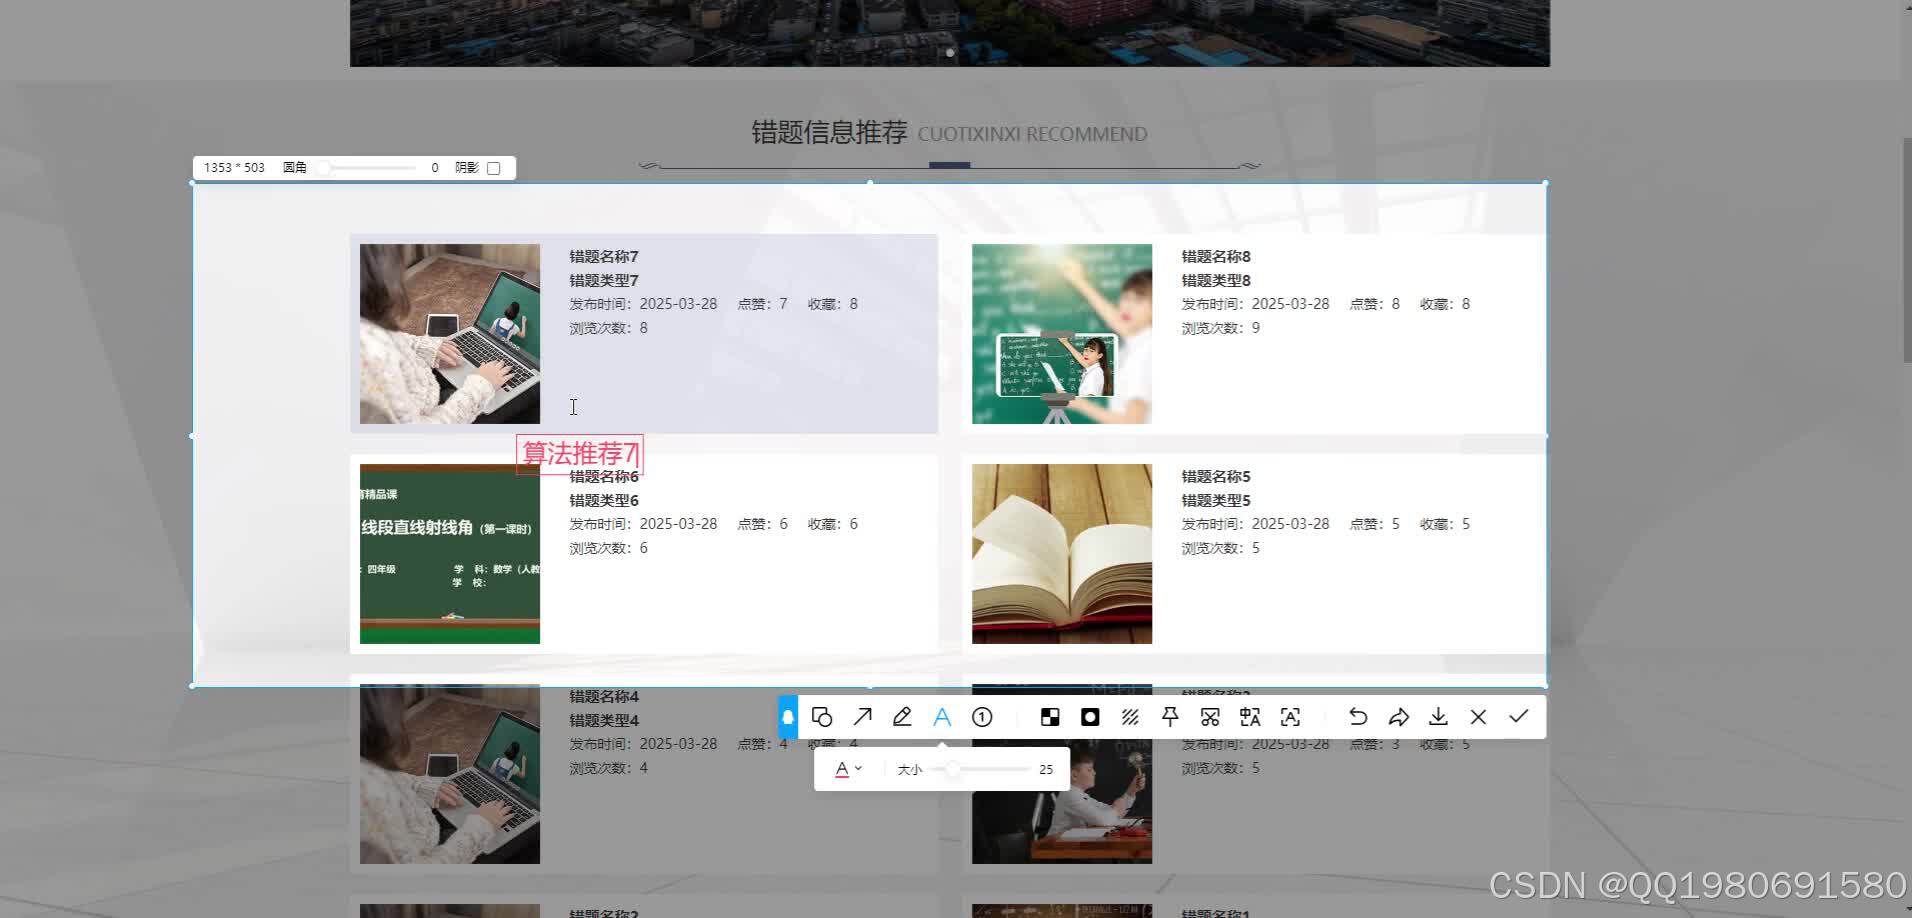
Task: Select the pencil drawing tool
Action: pyautogui.click(x=902, y=717)
